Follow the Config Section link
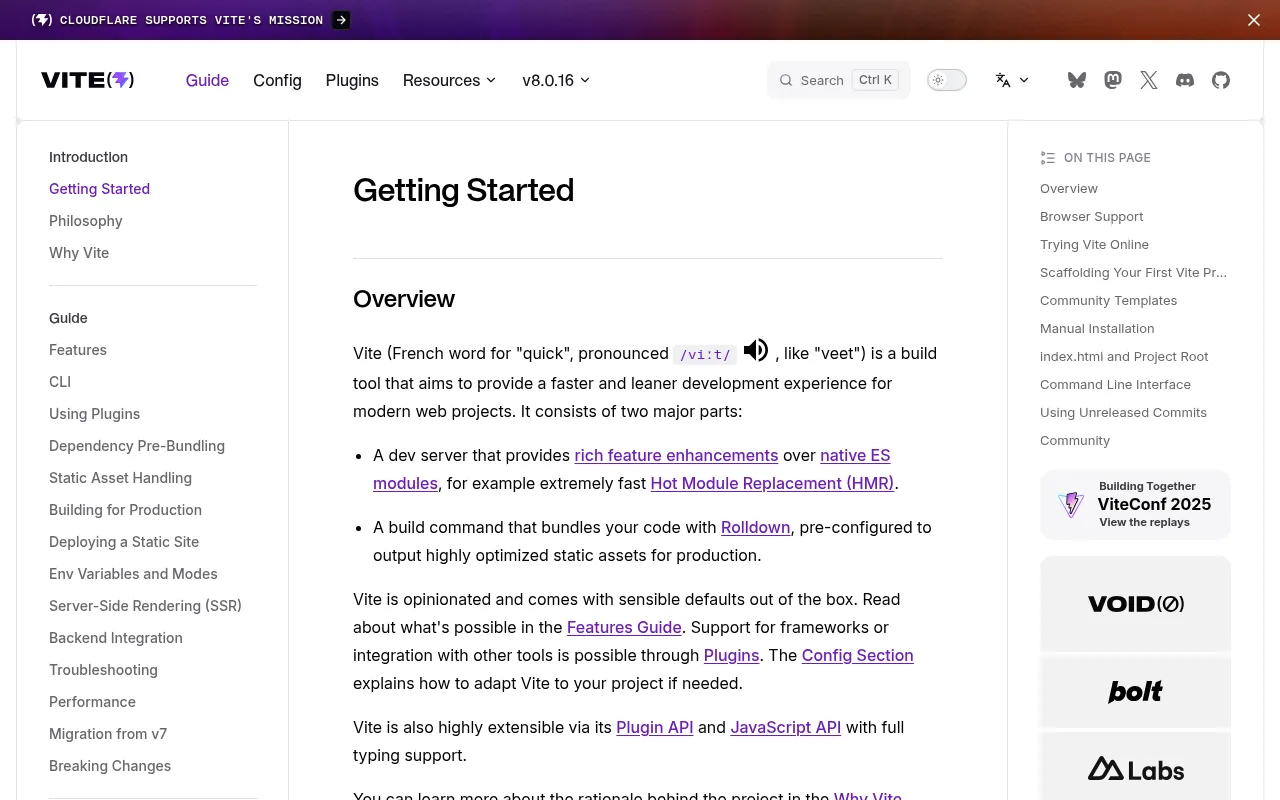This screenshot has width=1280, height=800. (857, 655)
